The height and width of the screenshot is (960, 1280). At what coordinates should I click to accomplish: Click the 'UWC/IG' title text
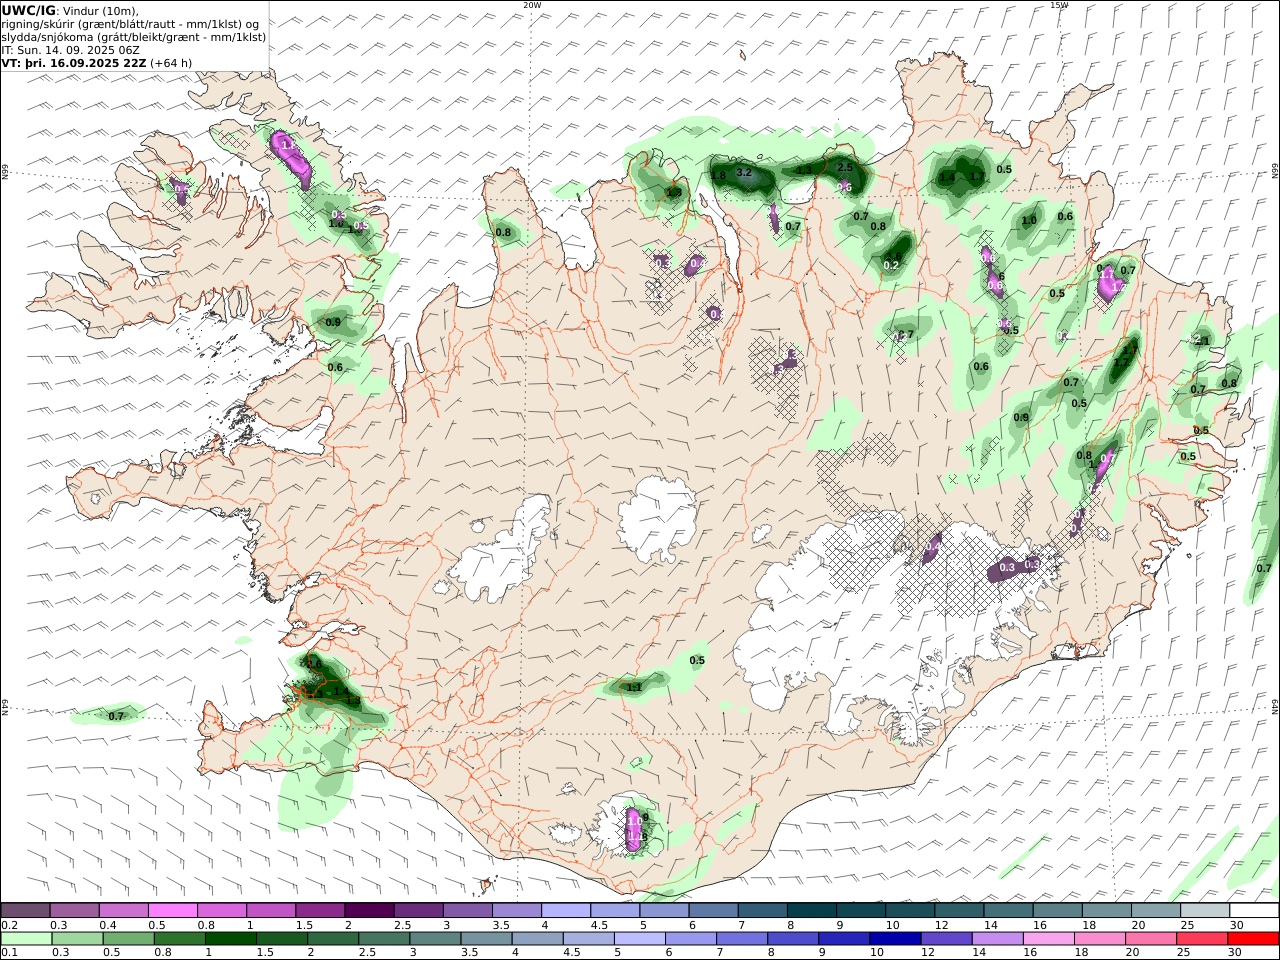[x=27, y=10]
